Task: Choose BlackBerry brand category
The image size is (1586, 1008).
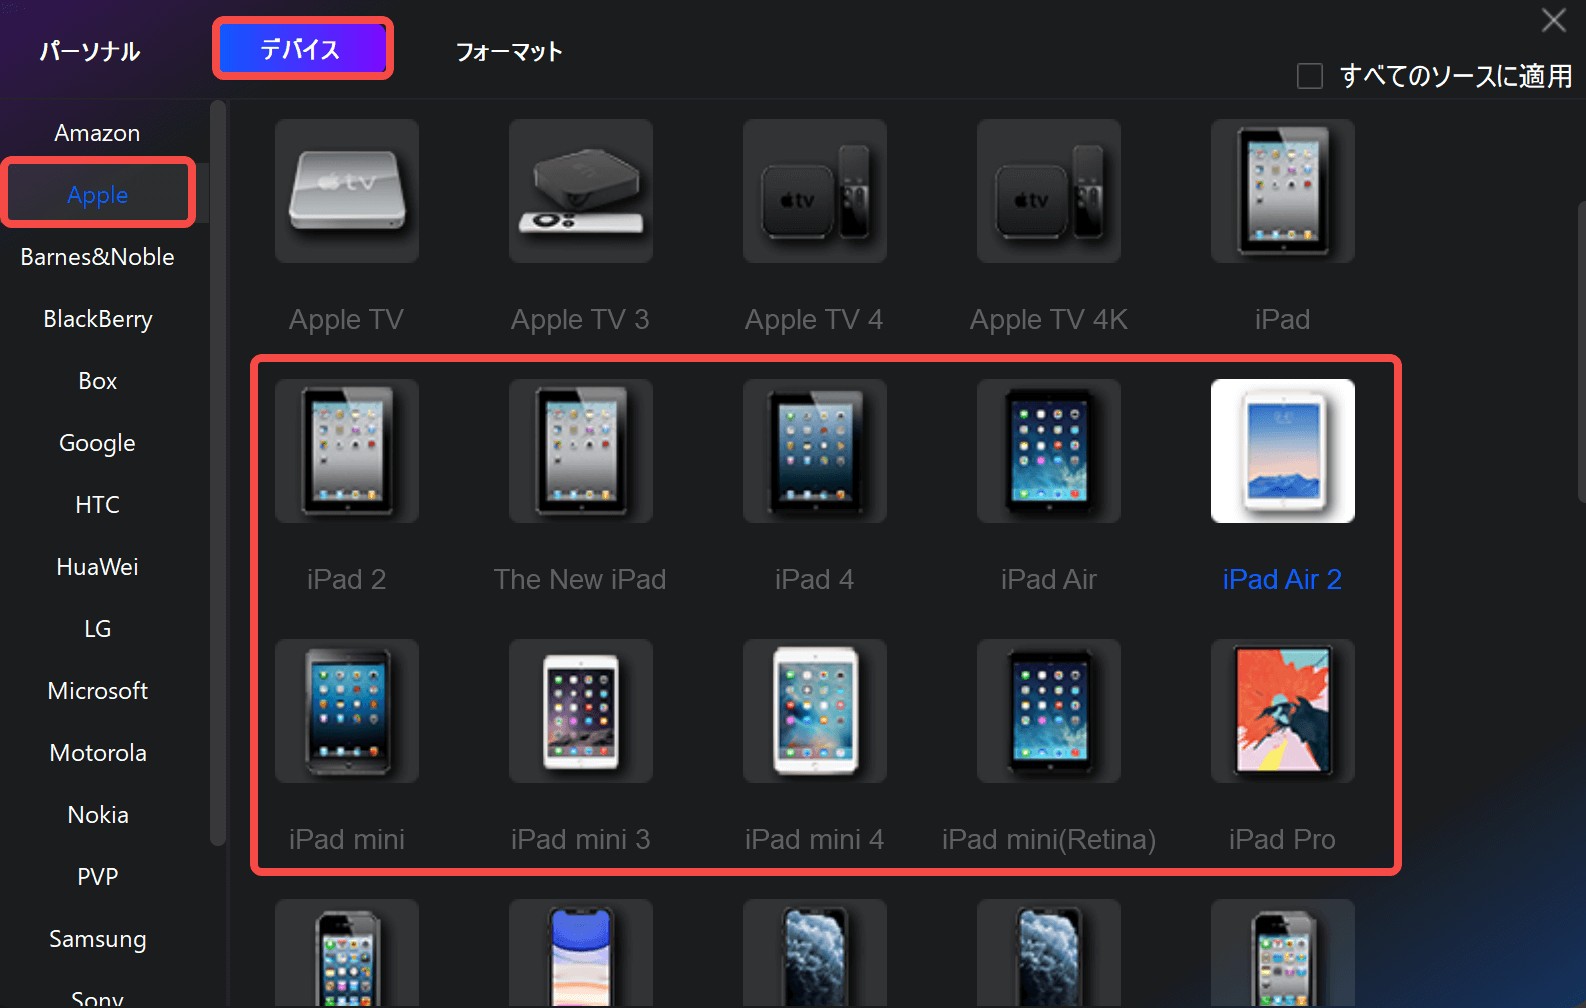Action: (97, 319)
